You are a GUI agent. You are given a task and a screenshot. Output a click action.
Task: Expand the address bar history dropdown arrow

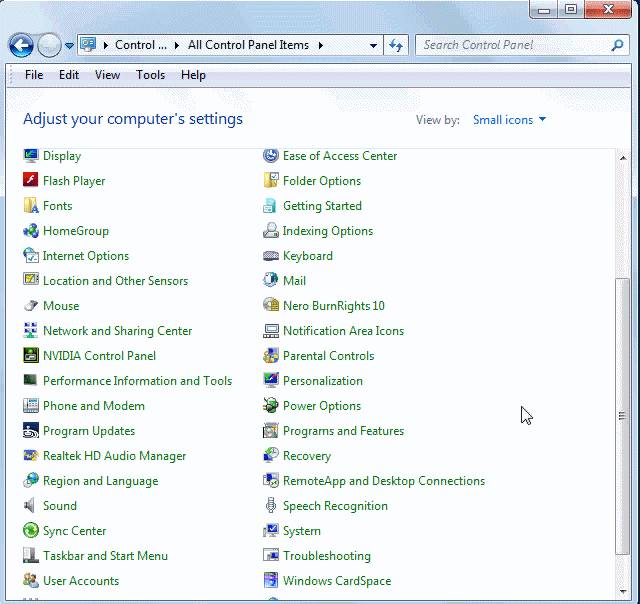[373, 45]
